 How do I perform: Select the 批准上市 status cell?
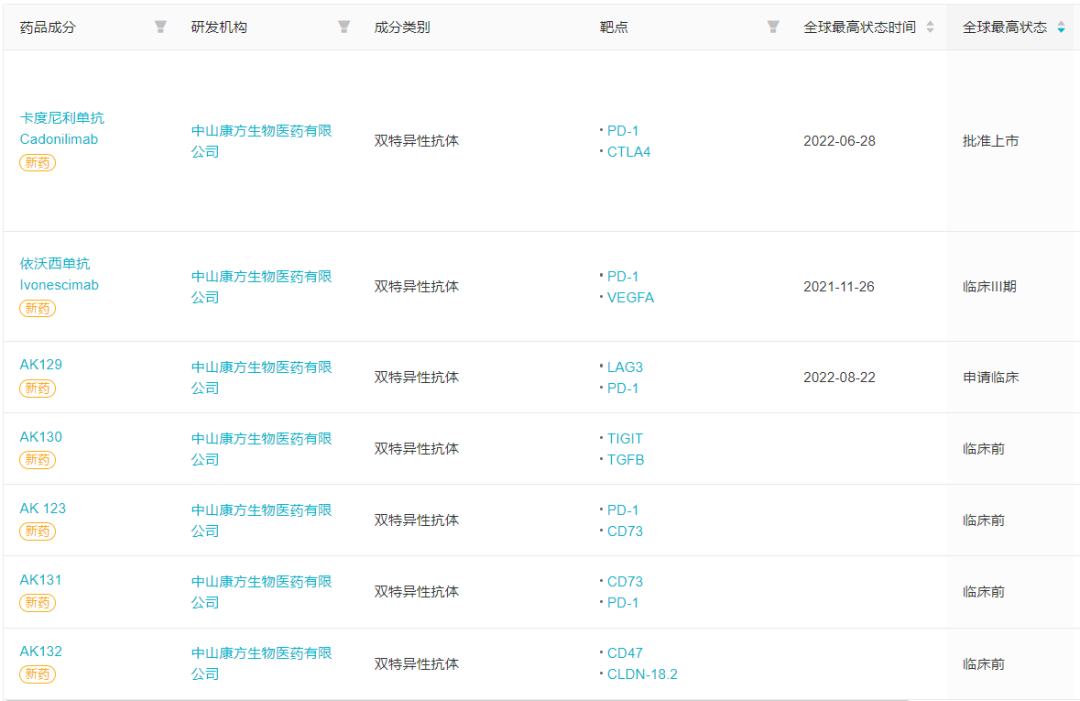(990, 141)
